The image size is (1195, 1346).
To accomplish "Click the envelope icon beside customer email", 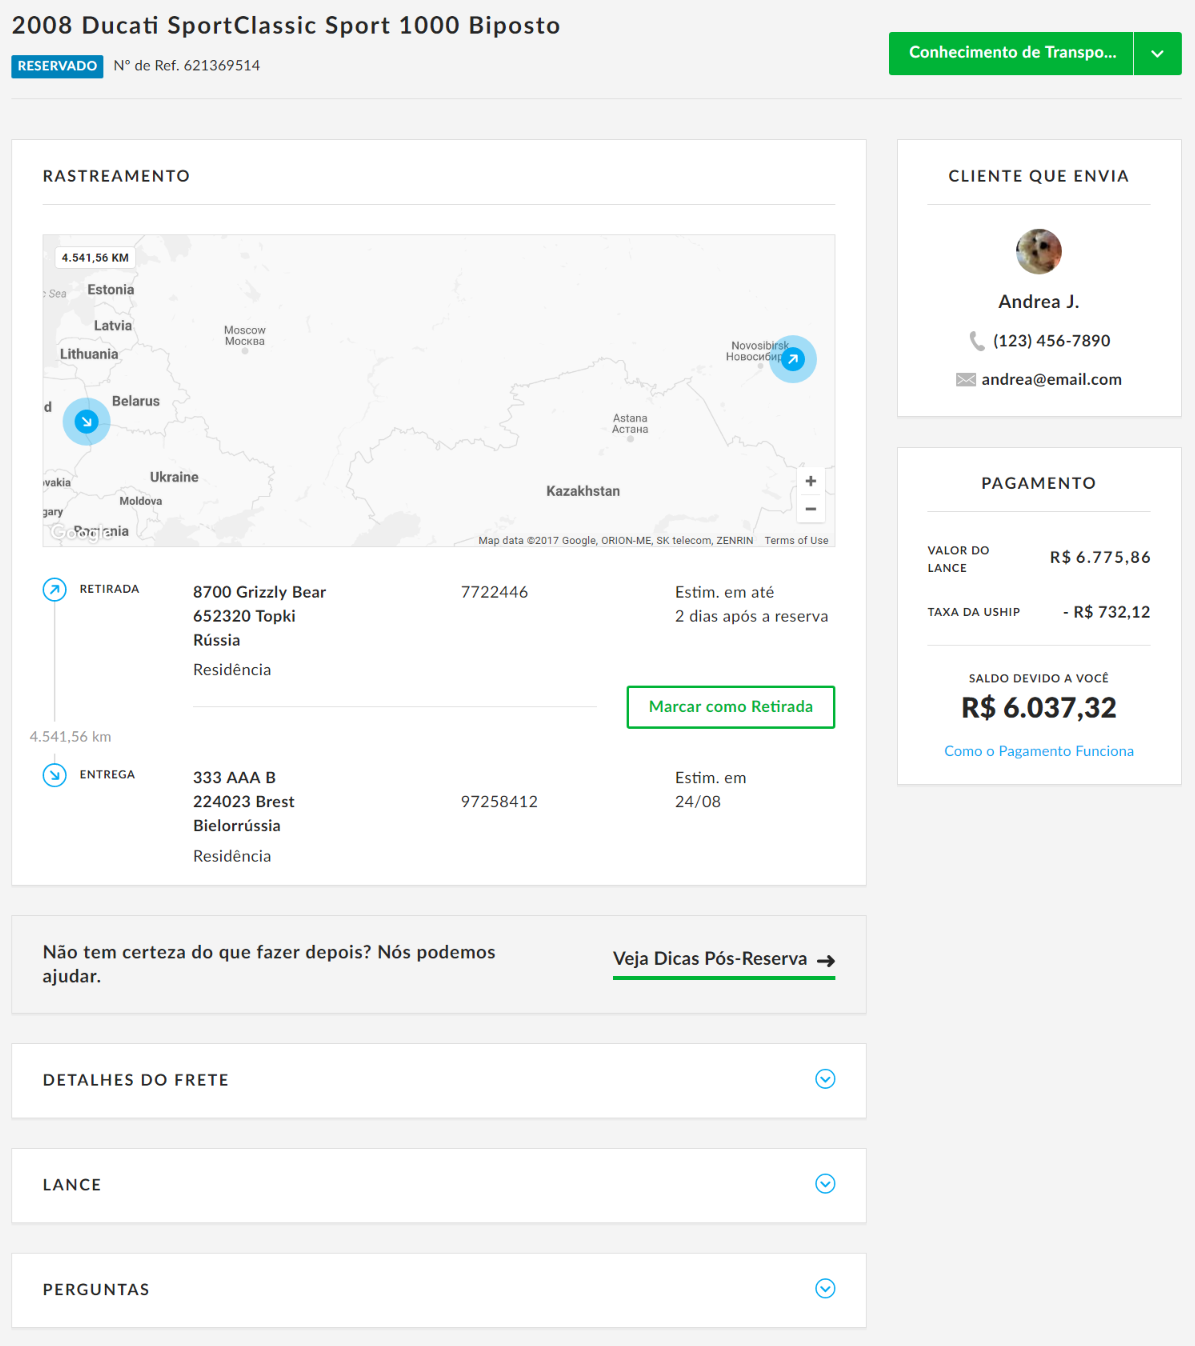I will pos(965,380).
